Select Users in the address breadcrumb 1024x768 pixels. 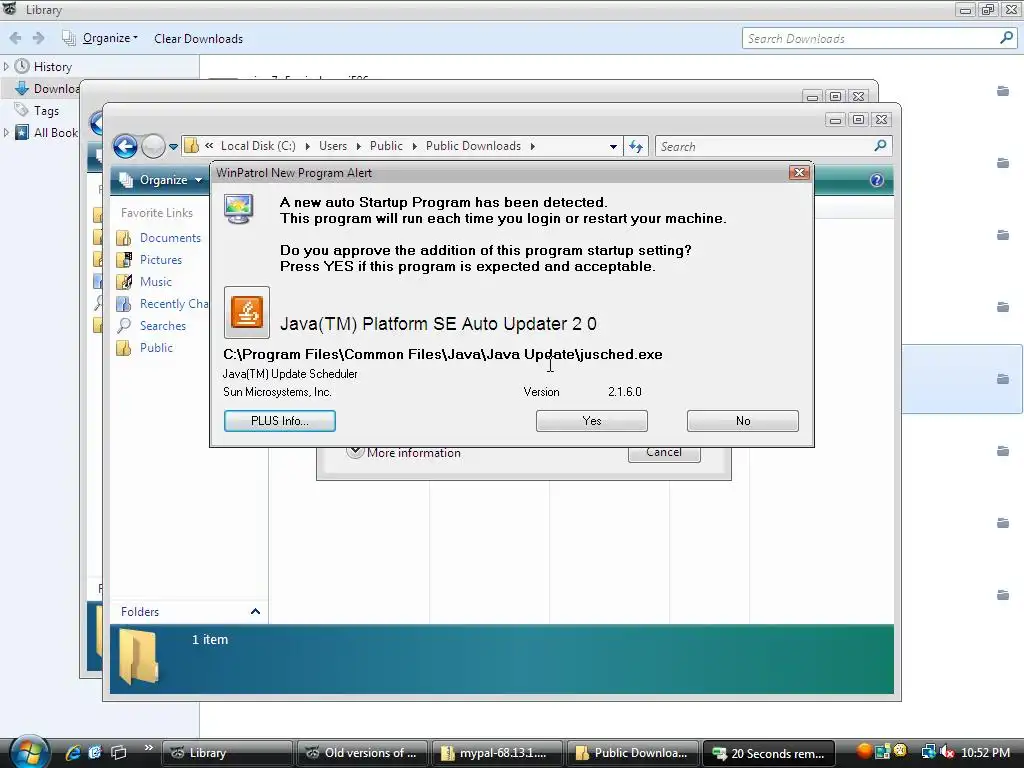coord(333,146)
